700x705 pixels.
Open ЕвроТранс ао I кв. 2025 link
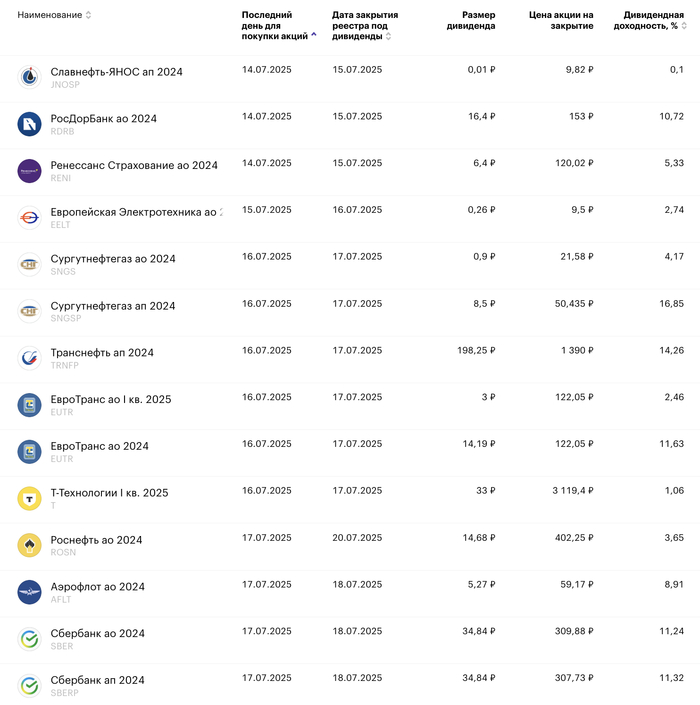110,399
